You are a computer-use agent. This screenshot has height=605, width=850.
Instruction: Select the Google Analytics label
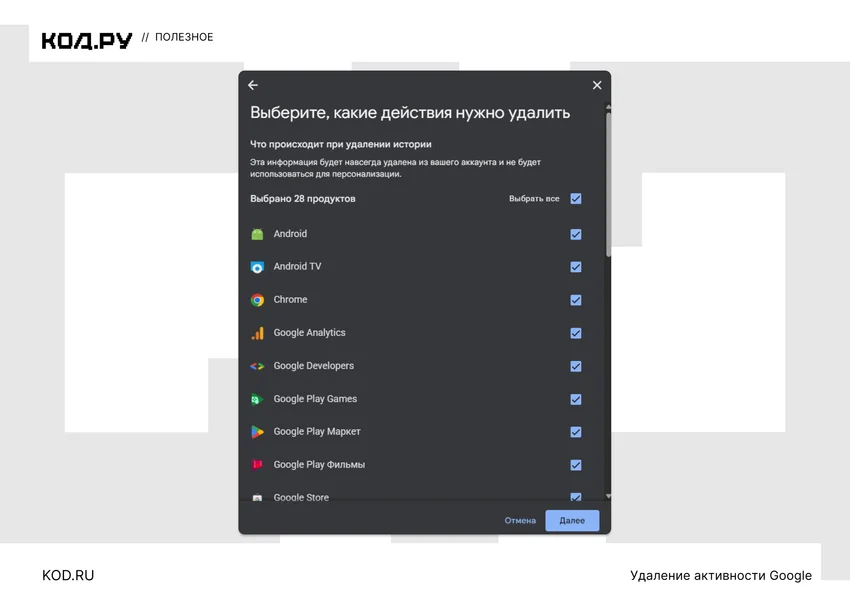[x=309, y=332]
